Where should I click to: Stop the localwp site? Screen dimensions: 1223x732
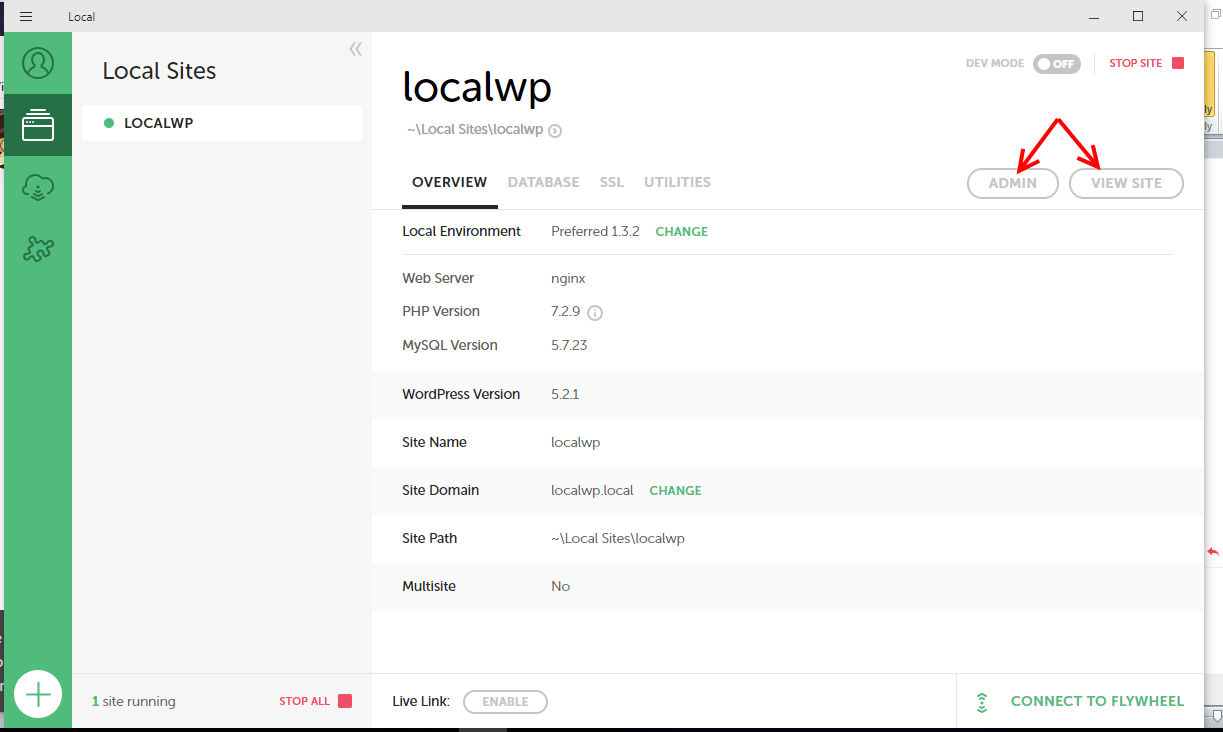(1146, 63)
